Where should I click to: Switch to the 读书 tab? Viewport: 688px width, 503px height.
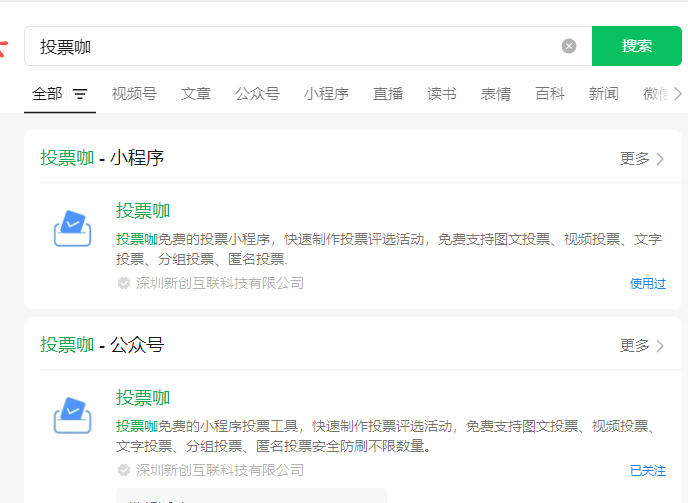coord(442,93)
